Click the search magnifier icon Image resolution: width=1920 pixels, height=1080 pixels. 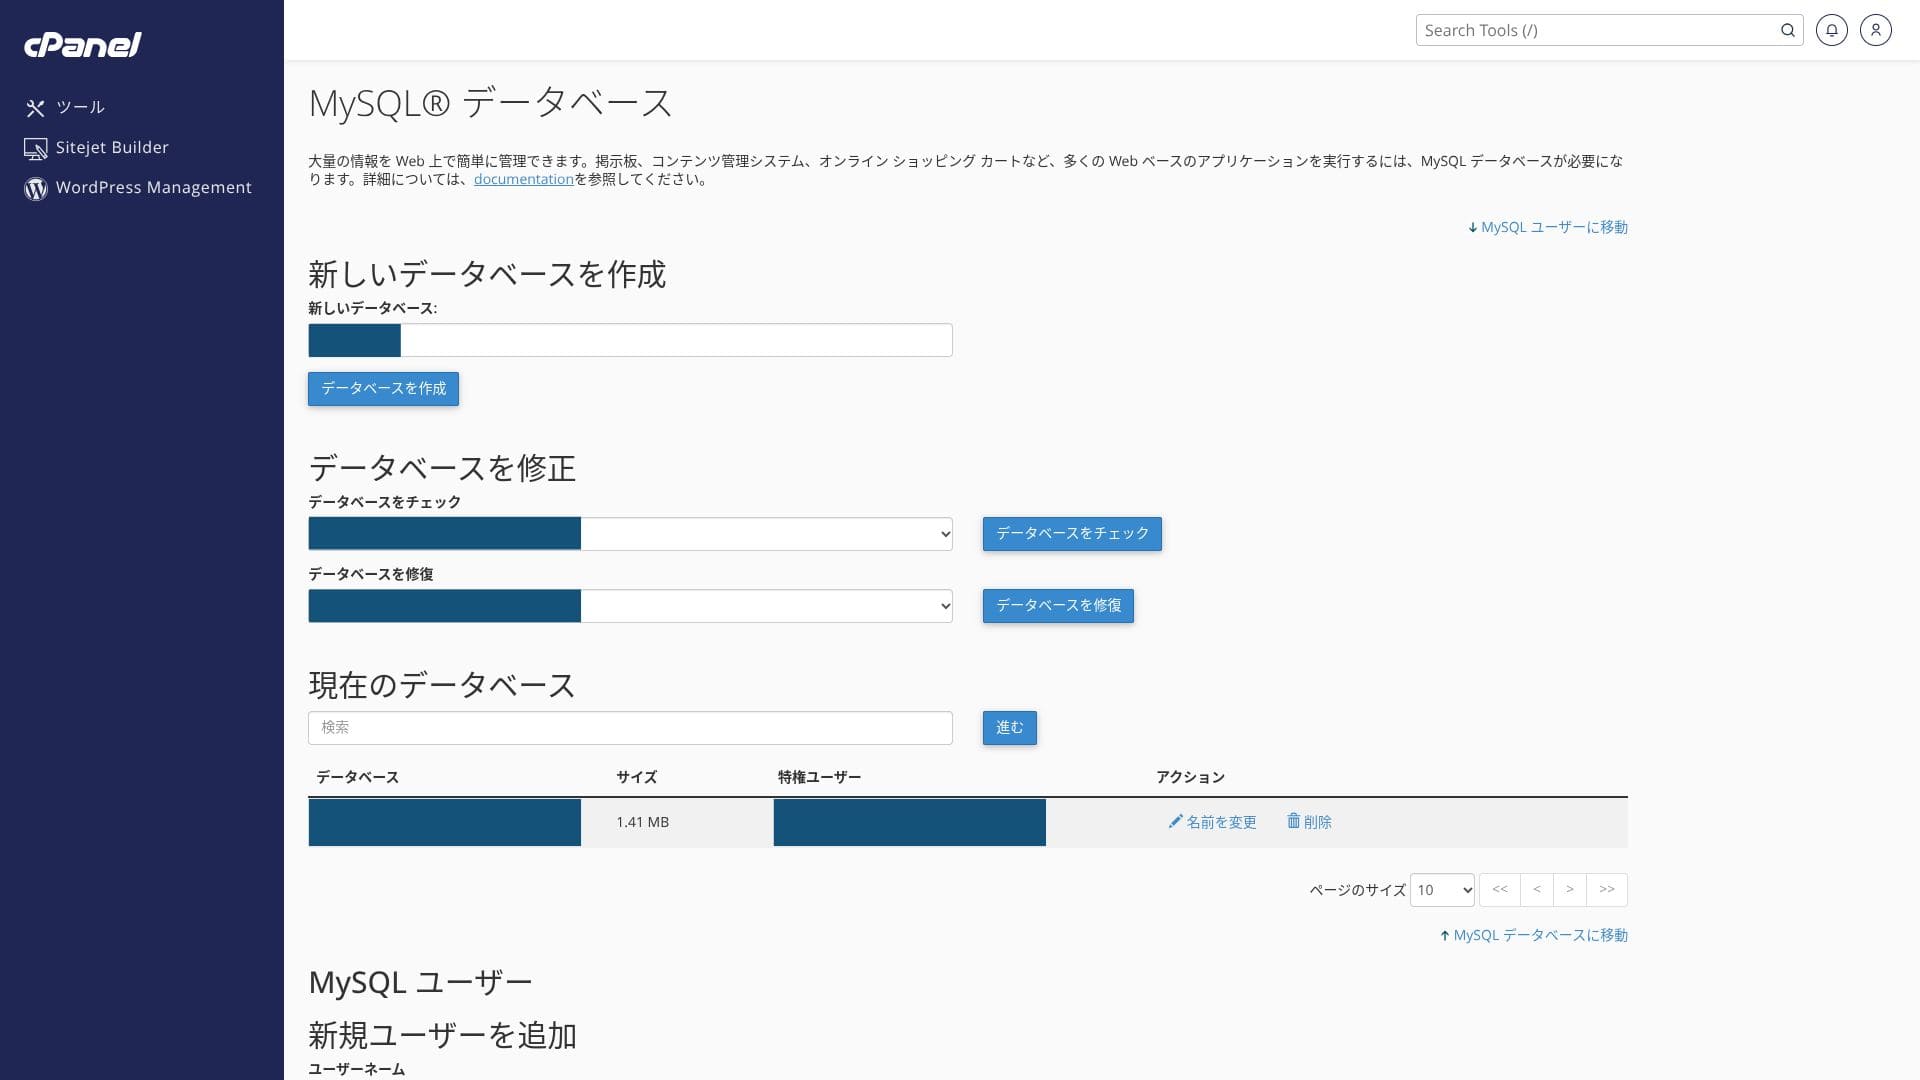pyautogui.click(x=1787, y=30)
